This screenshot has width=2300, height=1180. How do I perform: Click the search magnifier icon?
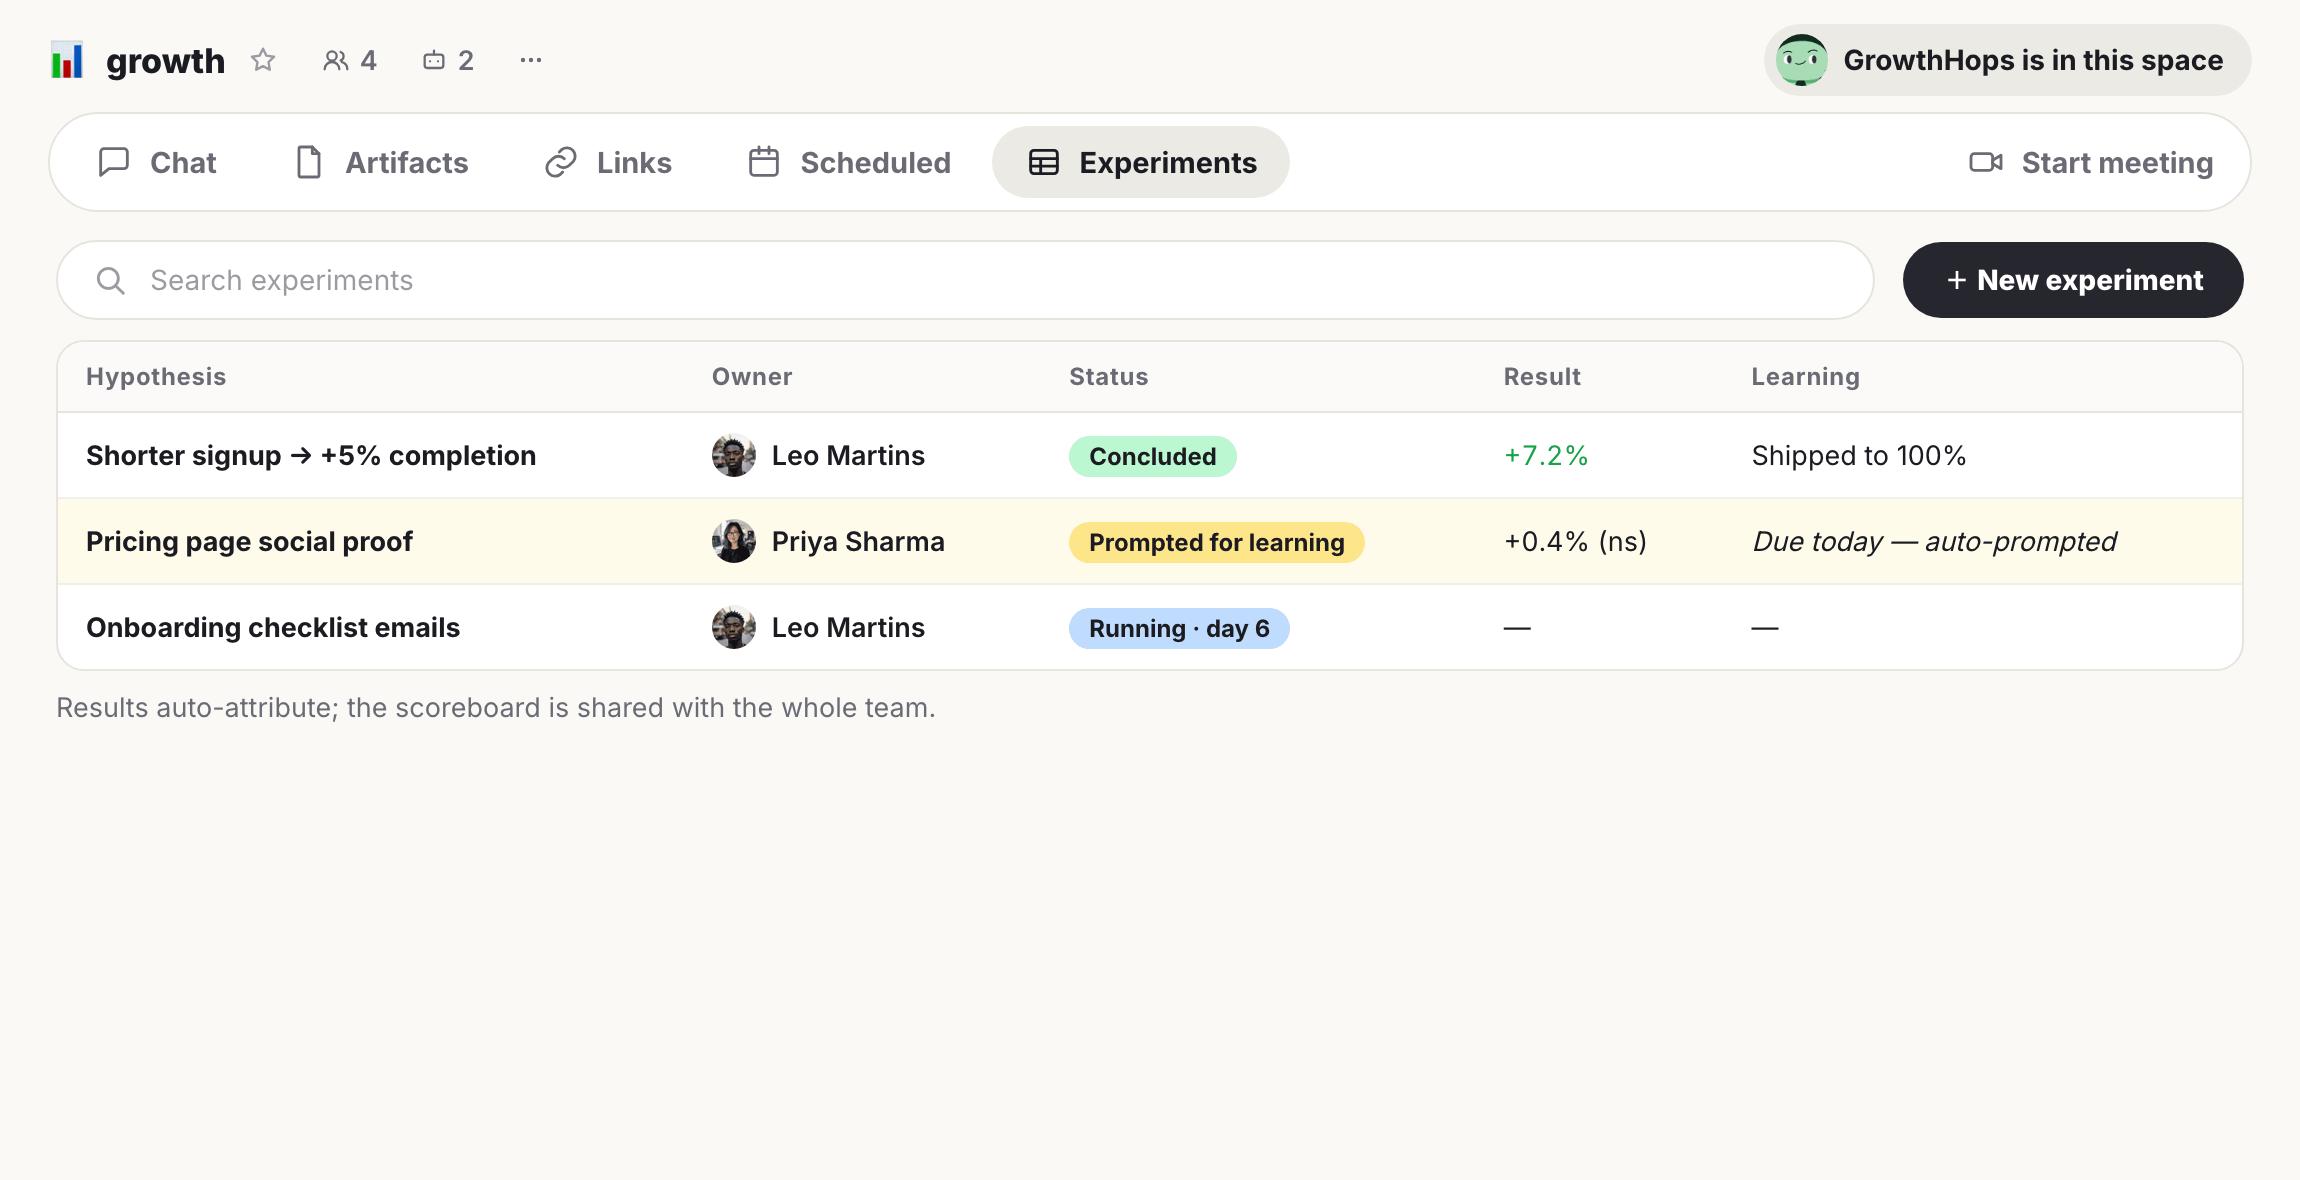pos(110,280)
